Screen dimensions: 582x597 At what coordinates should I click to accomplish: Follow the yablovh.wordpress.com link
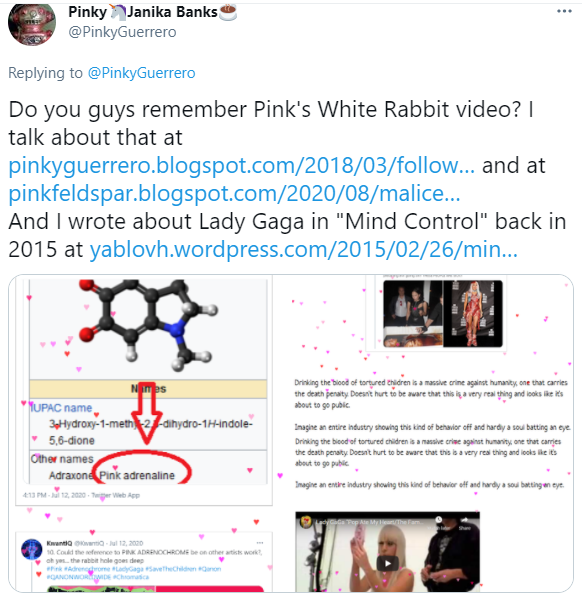(303, 249)
